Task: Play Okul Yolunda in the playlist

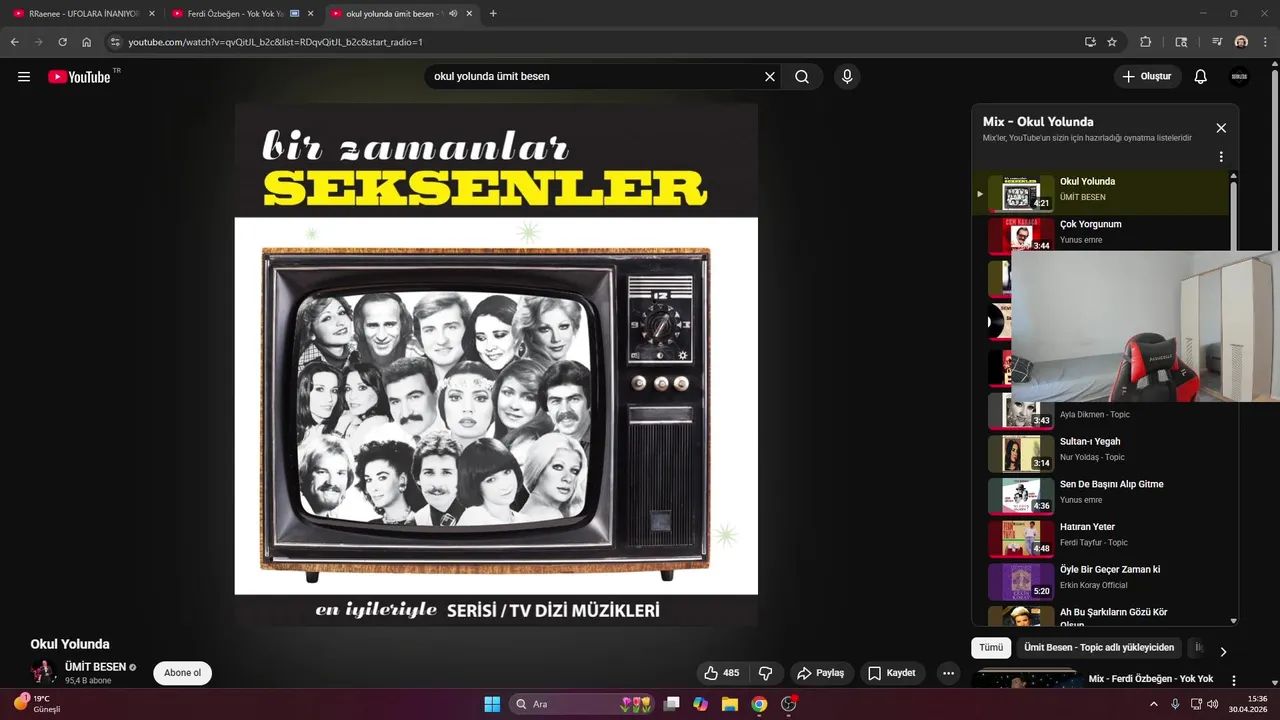Action: pyautogui.click(x=1101, y=193)
